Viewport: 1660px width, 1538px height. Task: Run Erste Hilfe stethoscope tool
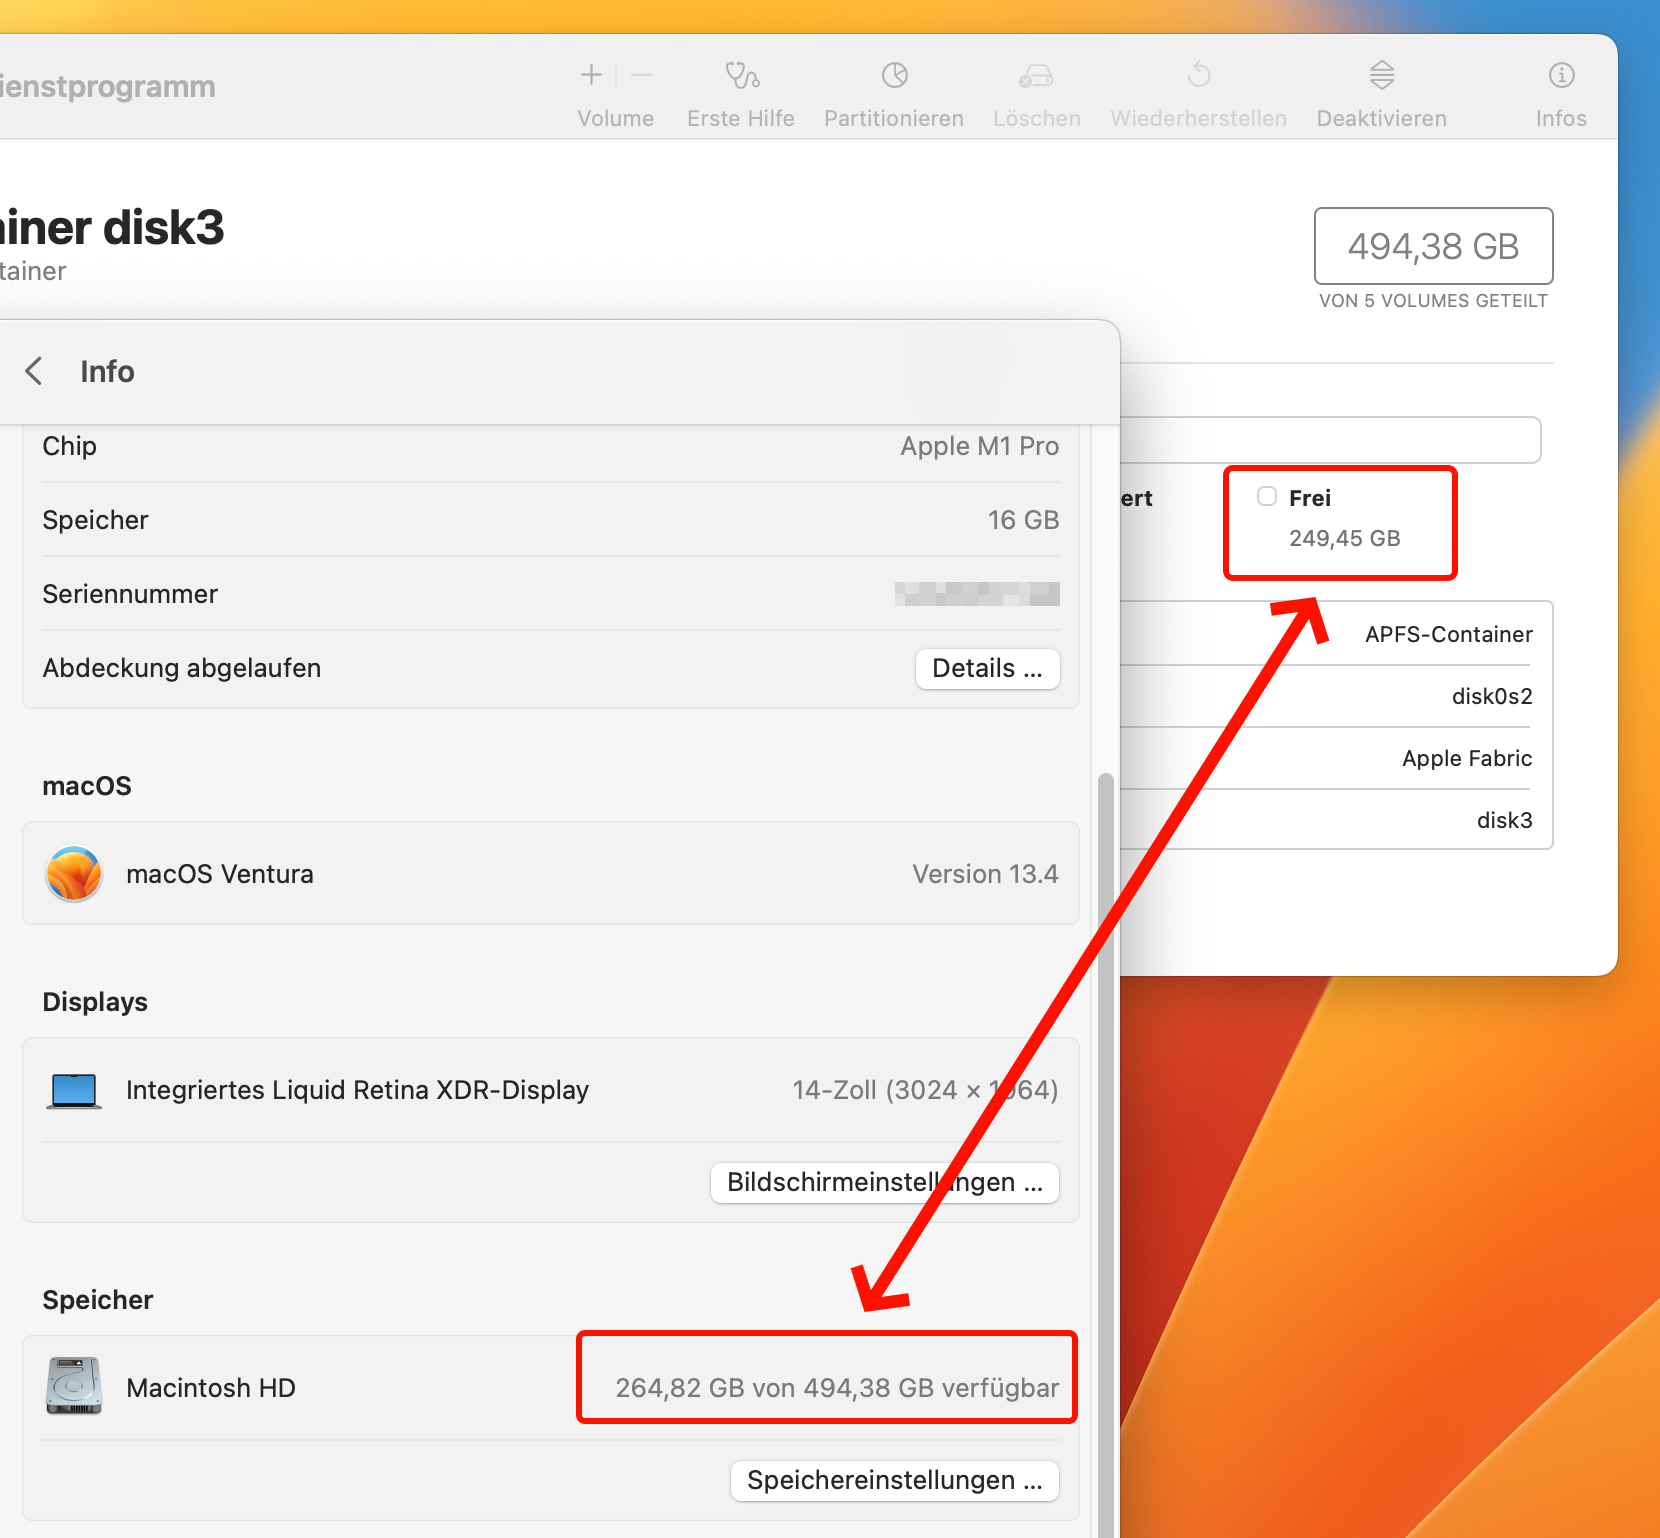(x=741, y=76)
